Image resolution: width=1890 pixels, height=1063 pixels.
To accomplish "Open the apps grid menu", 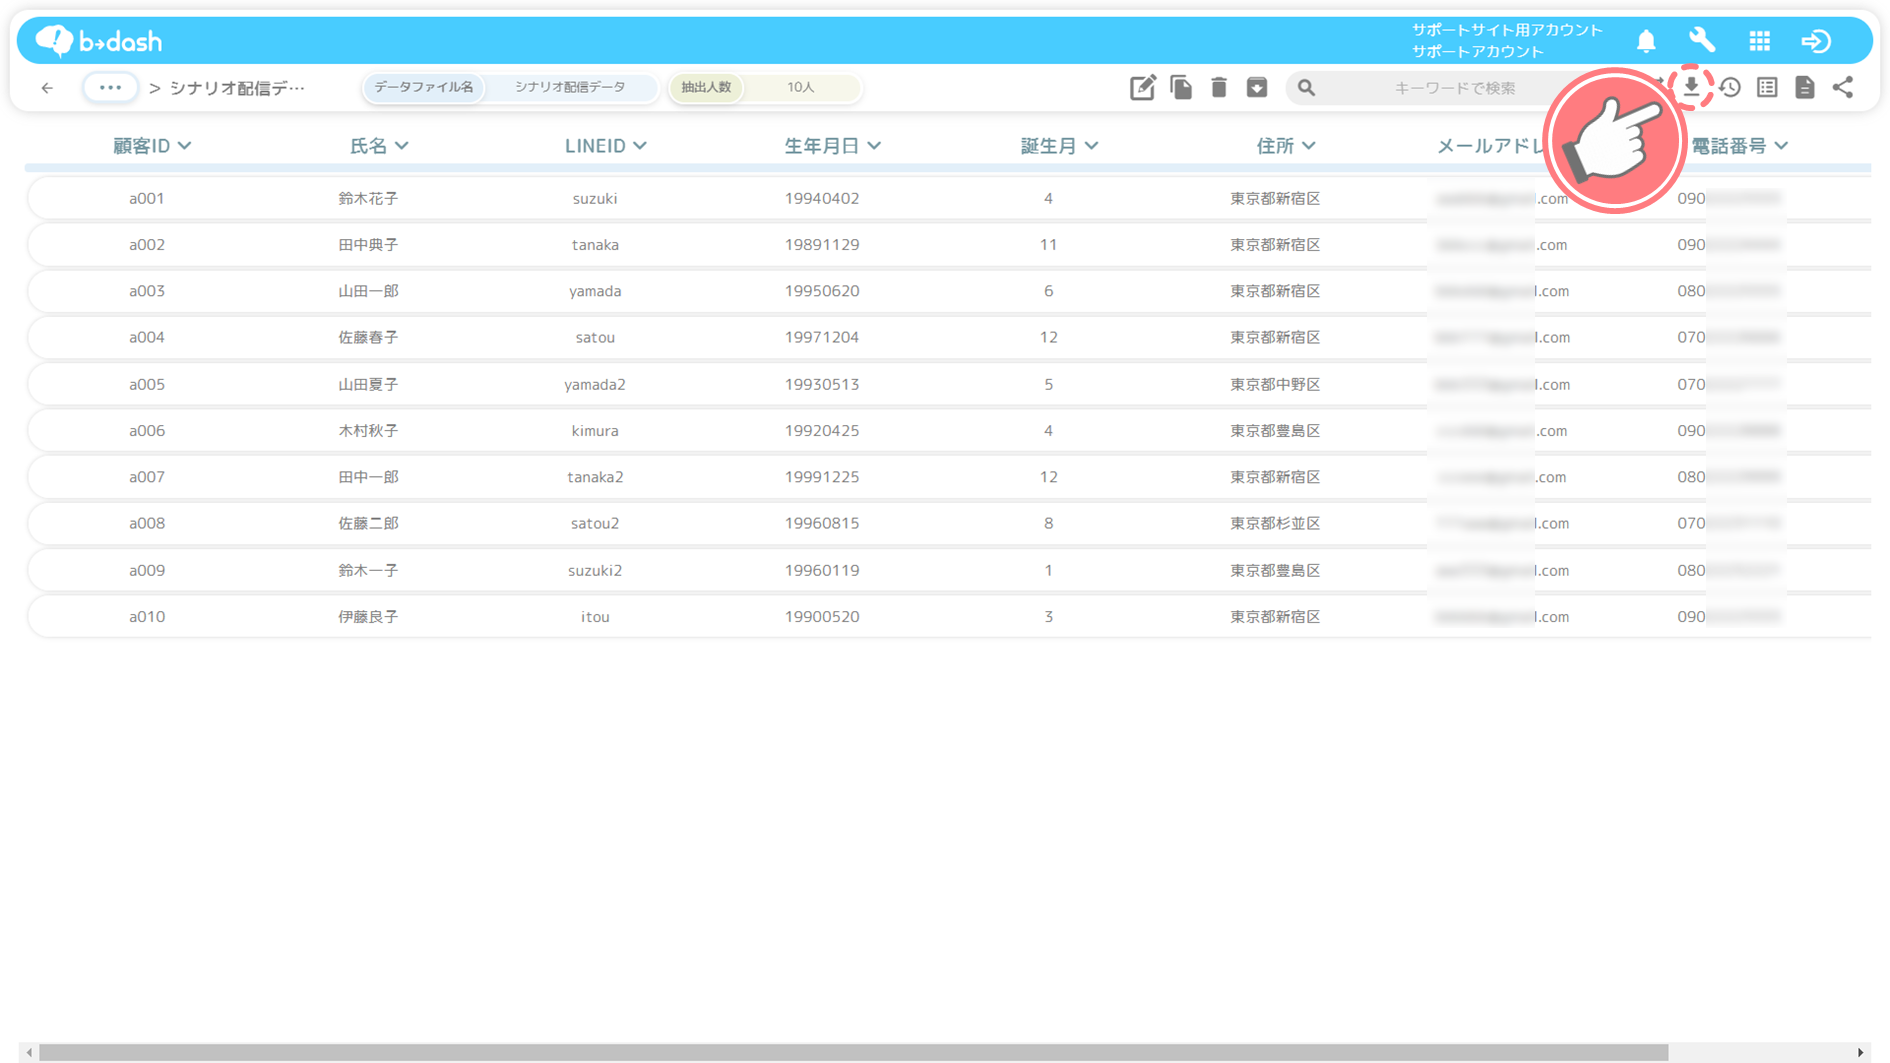I will tap(1760, 41).
